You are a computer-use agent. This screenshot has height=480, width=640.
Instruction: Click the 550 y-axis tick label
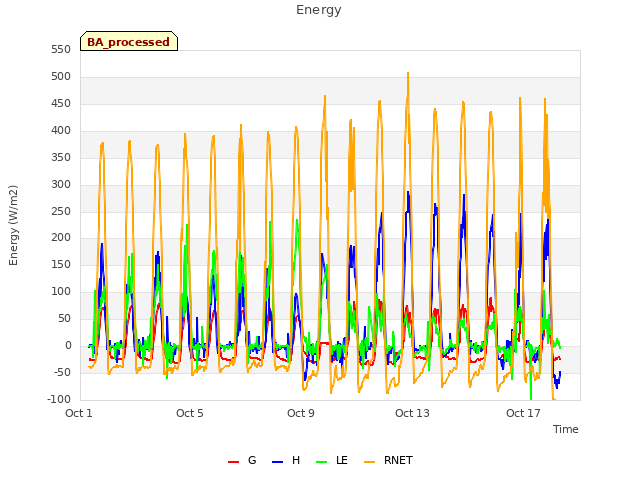click(61, 49)
